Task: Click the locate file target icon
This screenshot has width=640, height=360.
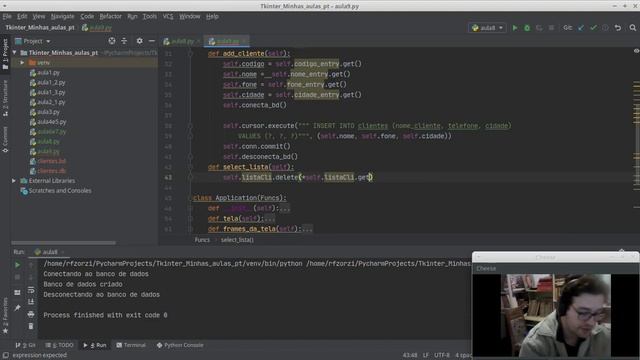Action: tap(112, 41)
